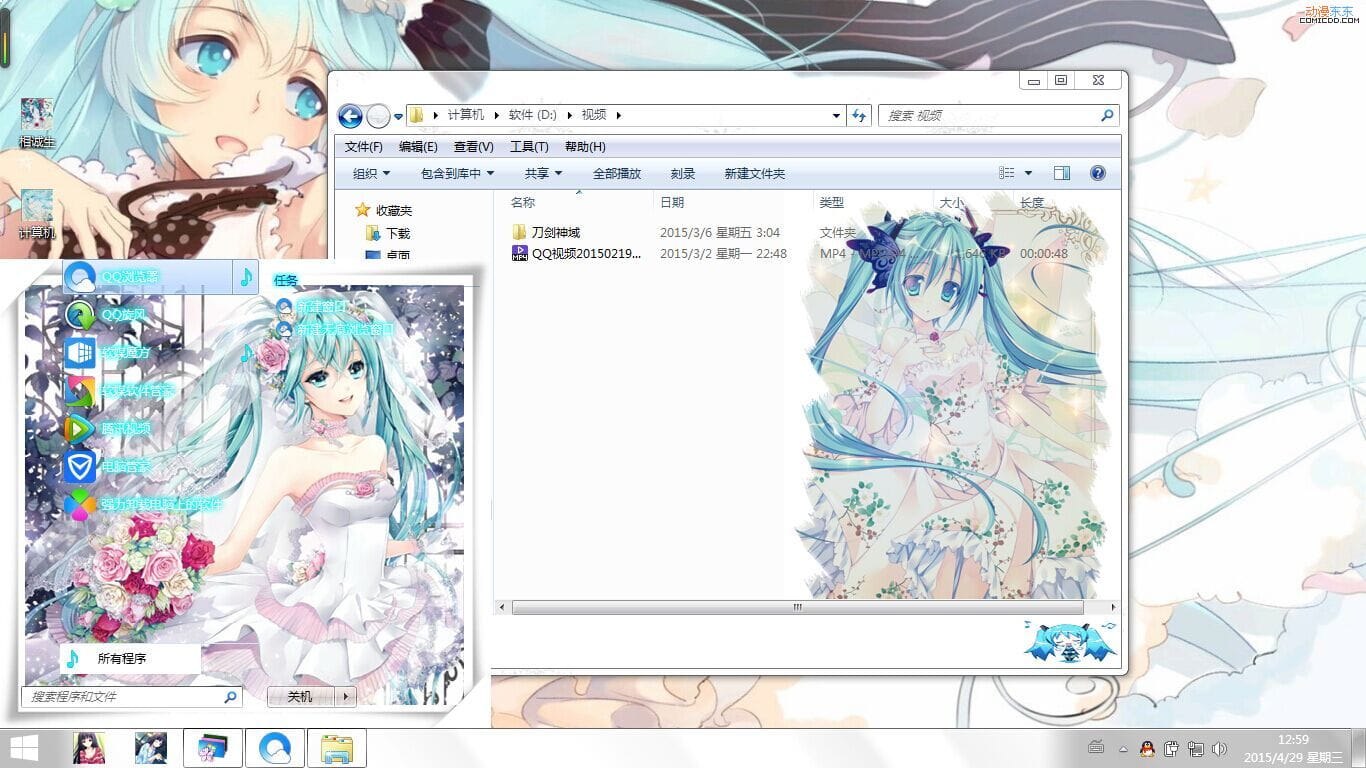Click the keyboard input tray icon

pyautogui.click(x=1096, y=748)
